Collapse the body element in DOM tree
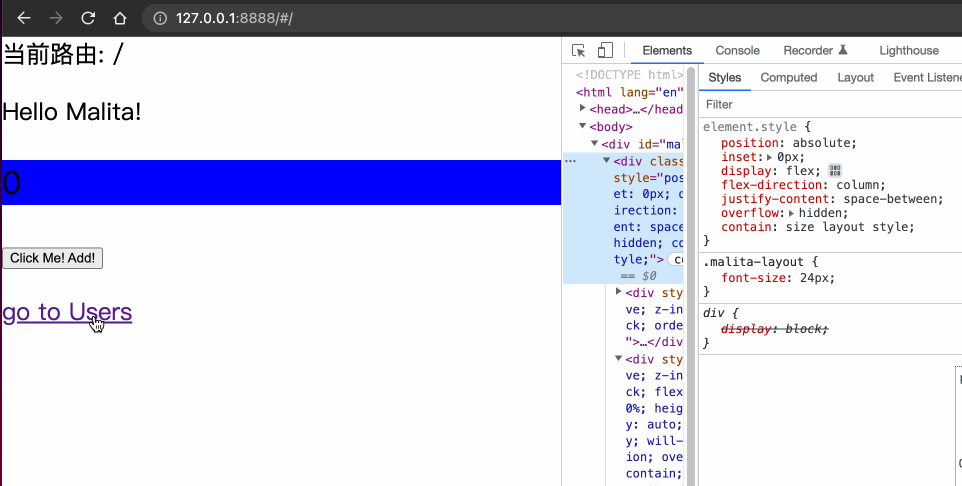The width and height of the screenshot is (962, 486). [x=582, y=126]
